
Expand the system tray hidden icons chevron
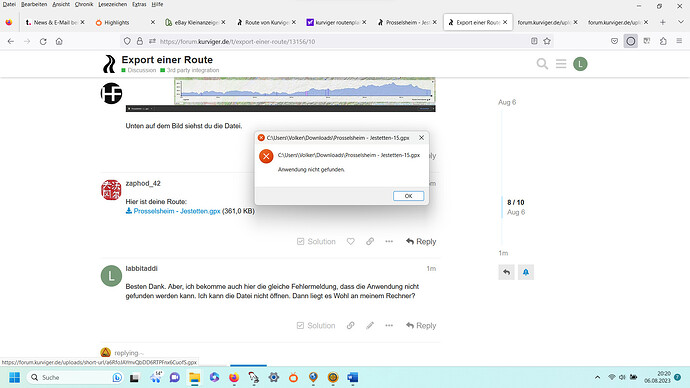point(597,377)
